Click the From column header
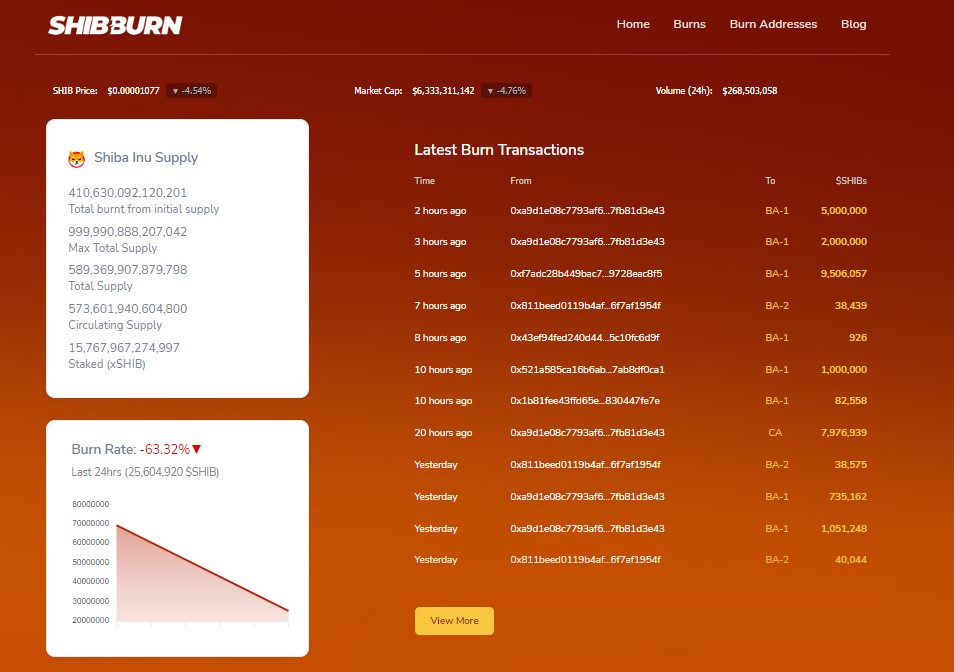 click(520, 181)
